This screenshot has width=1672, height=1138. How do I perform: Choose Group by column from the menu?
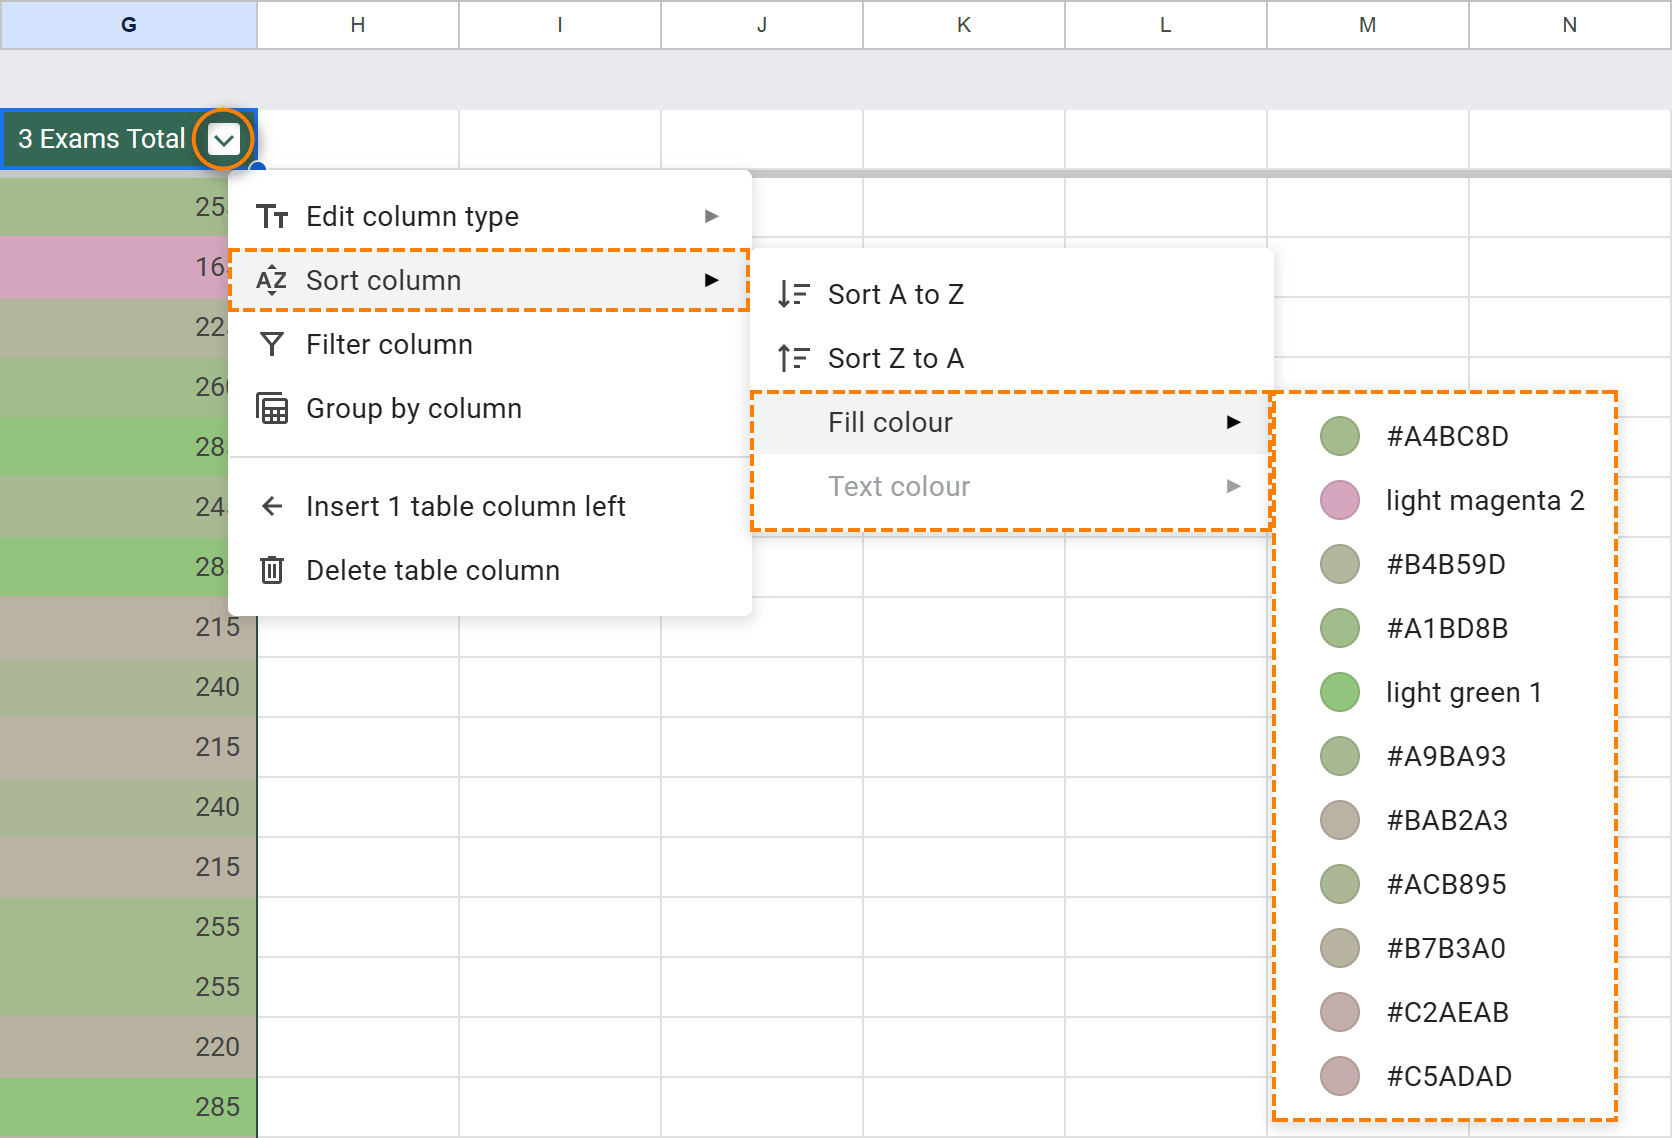pos(490,408)
